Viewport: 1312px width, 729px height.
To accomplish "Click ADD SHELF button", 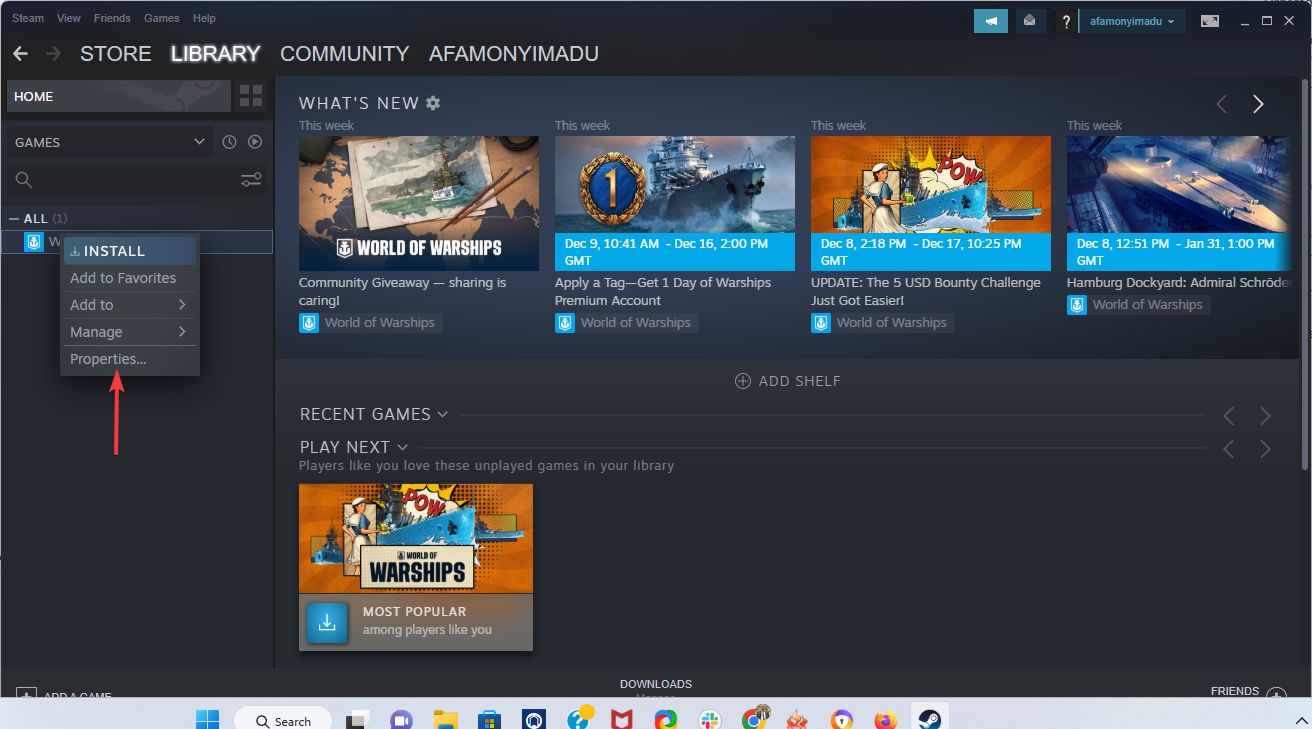I will point(788,381).
